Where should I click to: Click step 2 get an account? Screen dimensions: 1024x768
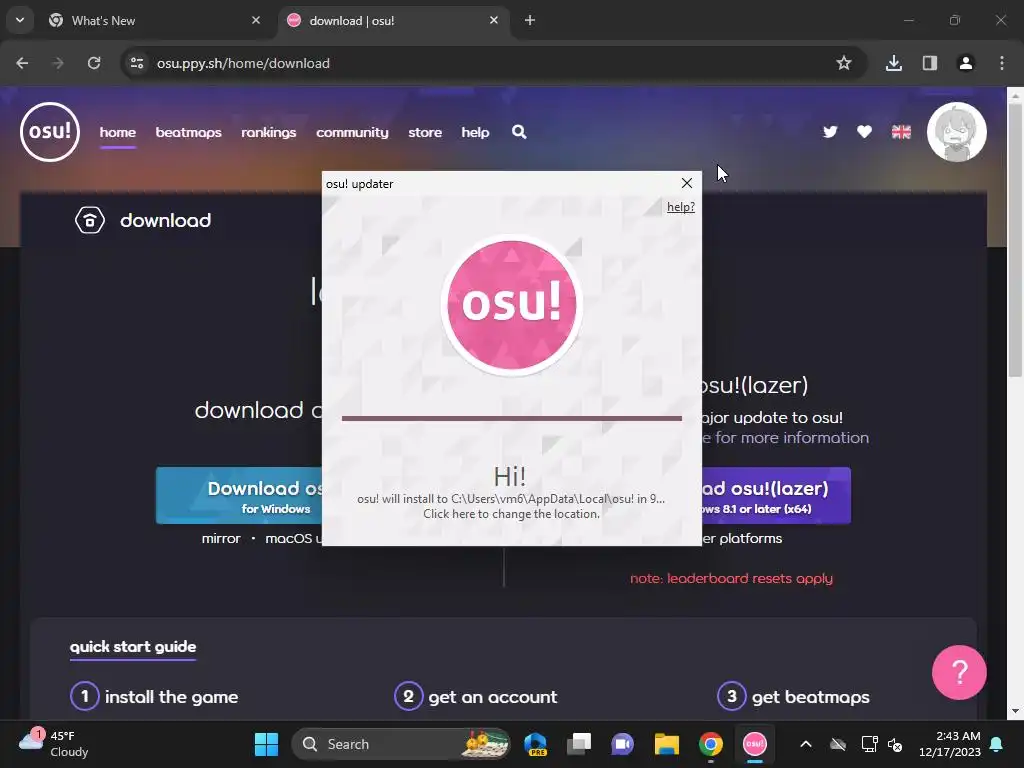(475, 697)
